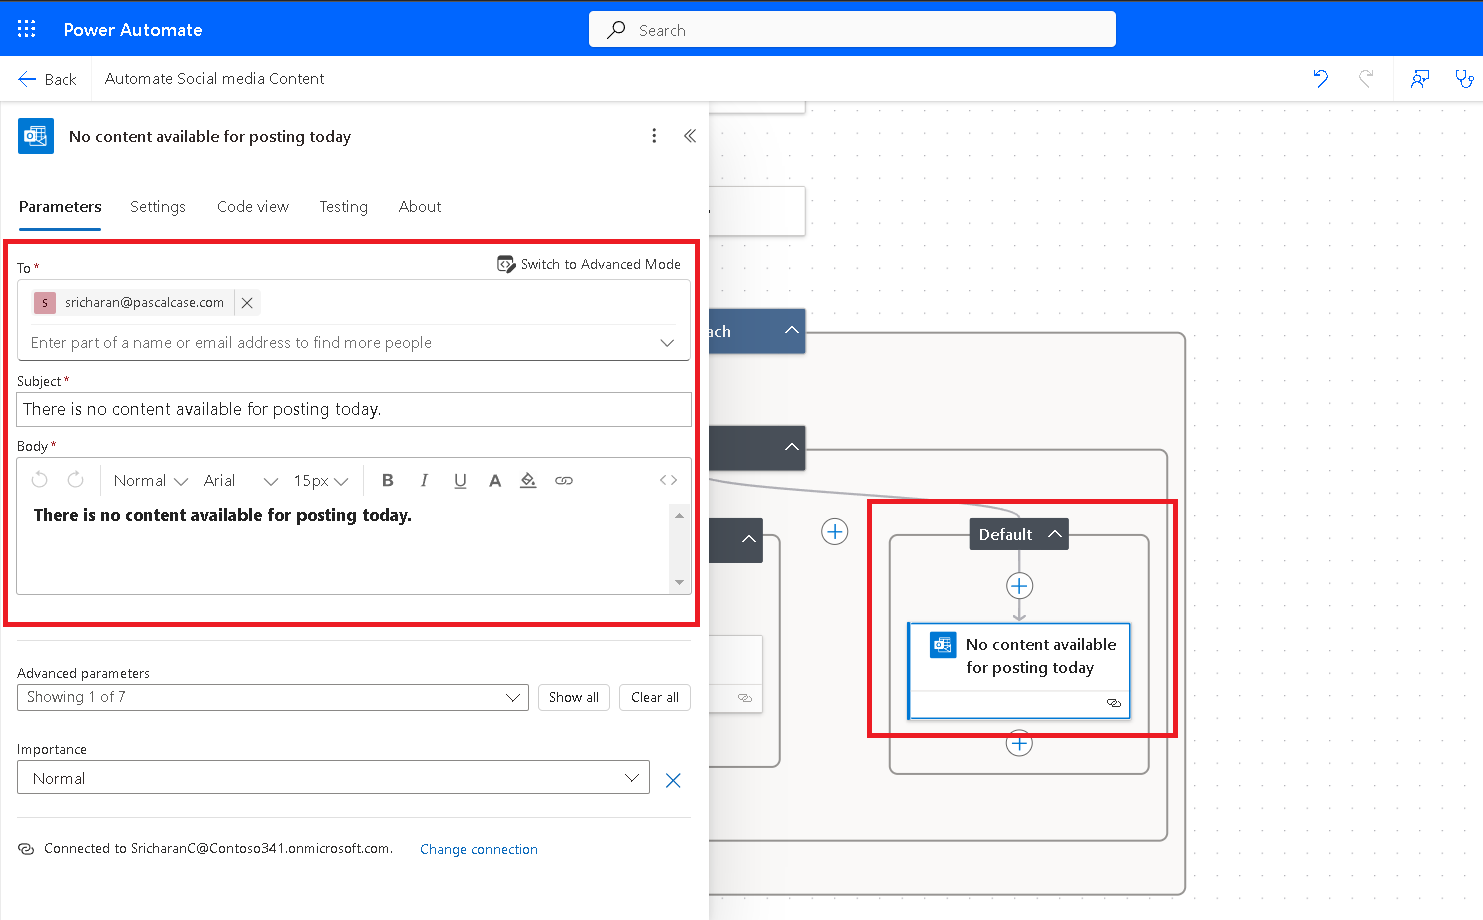Open the three-dot more options menu

(654, 136)
